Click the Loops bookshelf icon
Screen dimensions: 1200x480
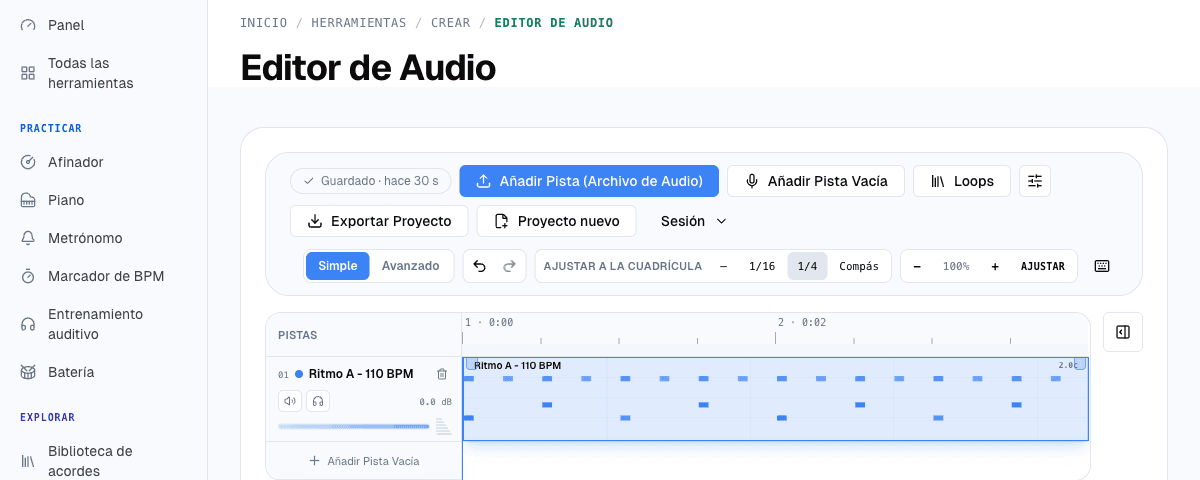click(938, 181)
